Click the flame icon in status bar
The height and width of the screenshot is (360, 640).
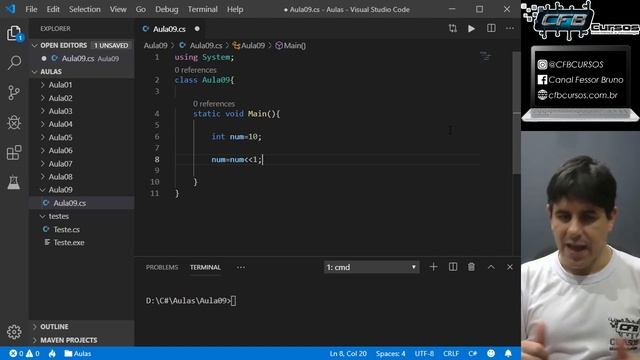[x=52, y=353]
